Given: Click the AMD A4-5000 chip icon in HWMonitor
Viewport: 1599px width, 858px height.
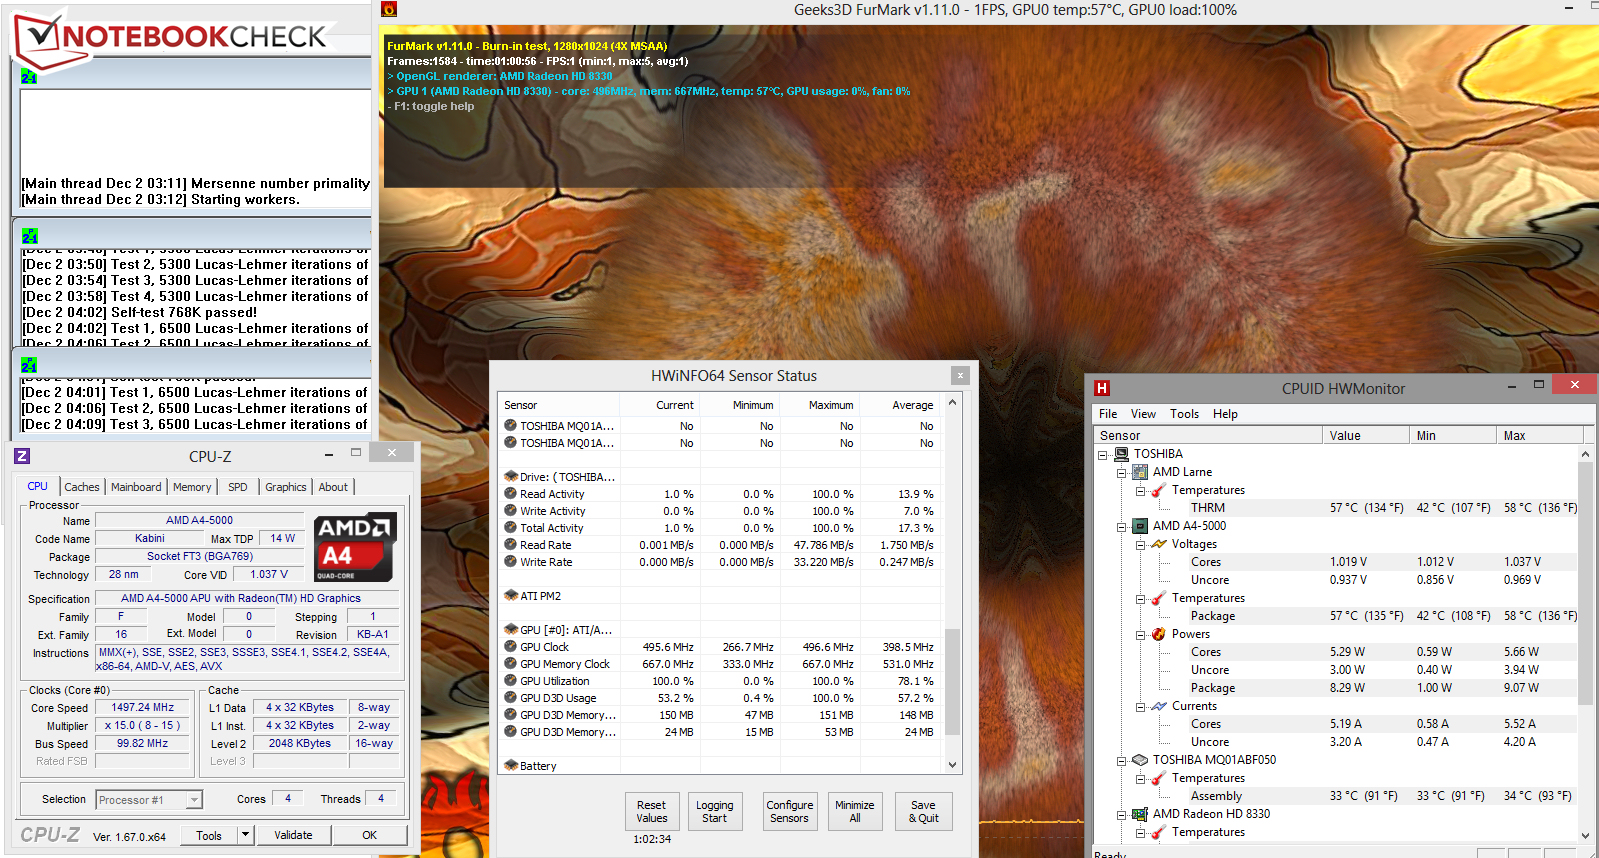Looking at the screenshot, I should point(1140,526).
